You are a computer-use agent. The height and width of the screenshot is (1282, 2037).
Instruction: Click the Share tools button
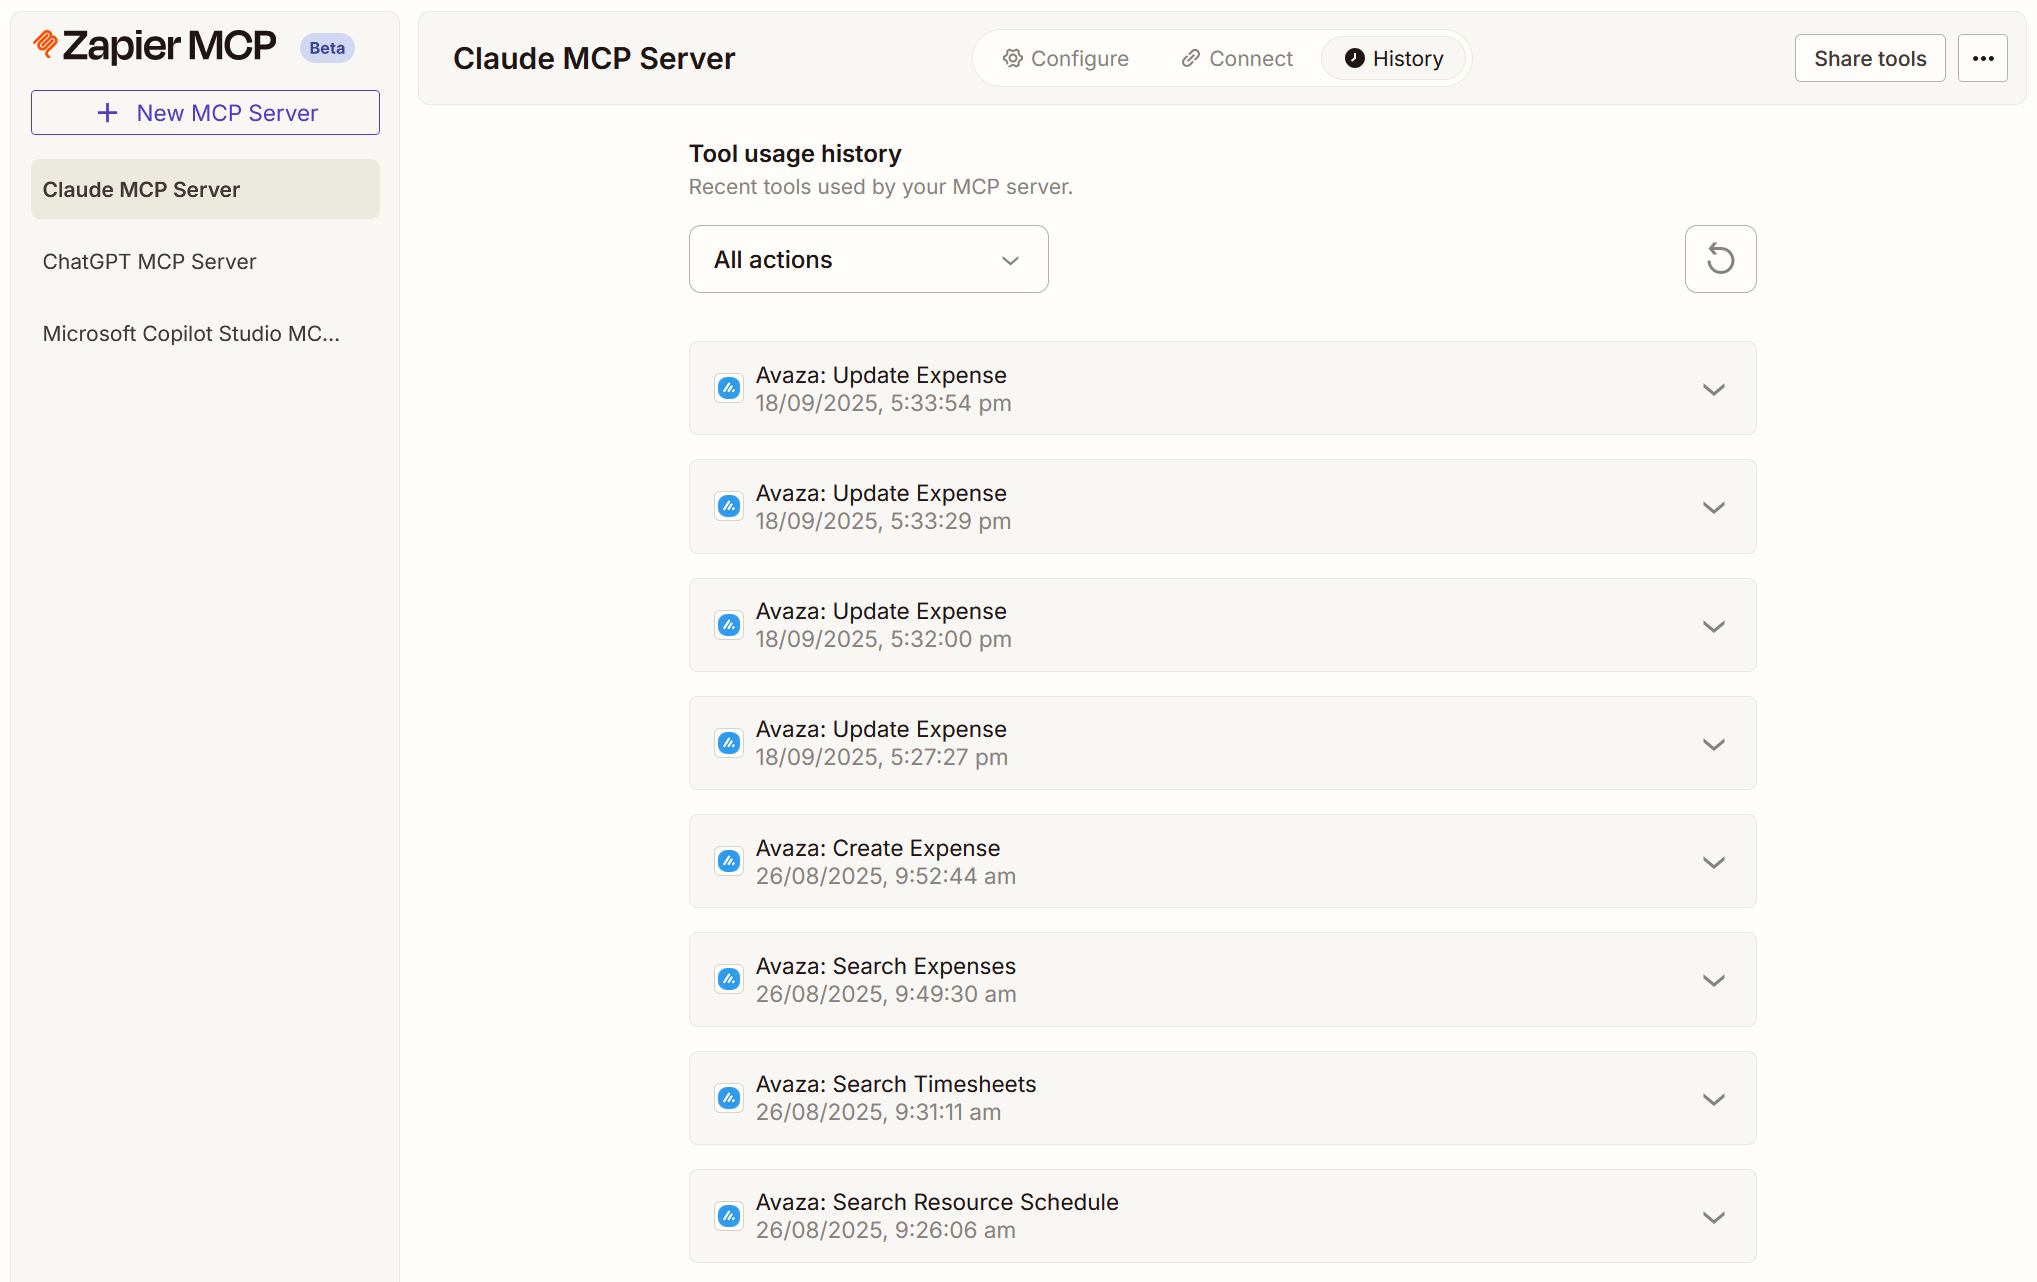point(1869,58)
